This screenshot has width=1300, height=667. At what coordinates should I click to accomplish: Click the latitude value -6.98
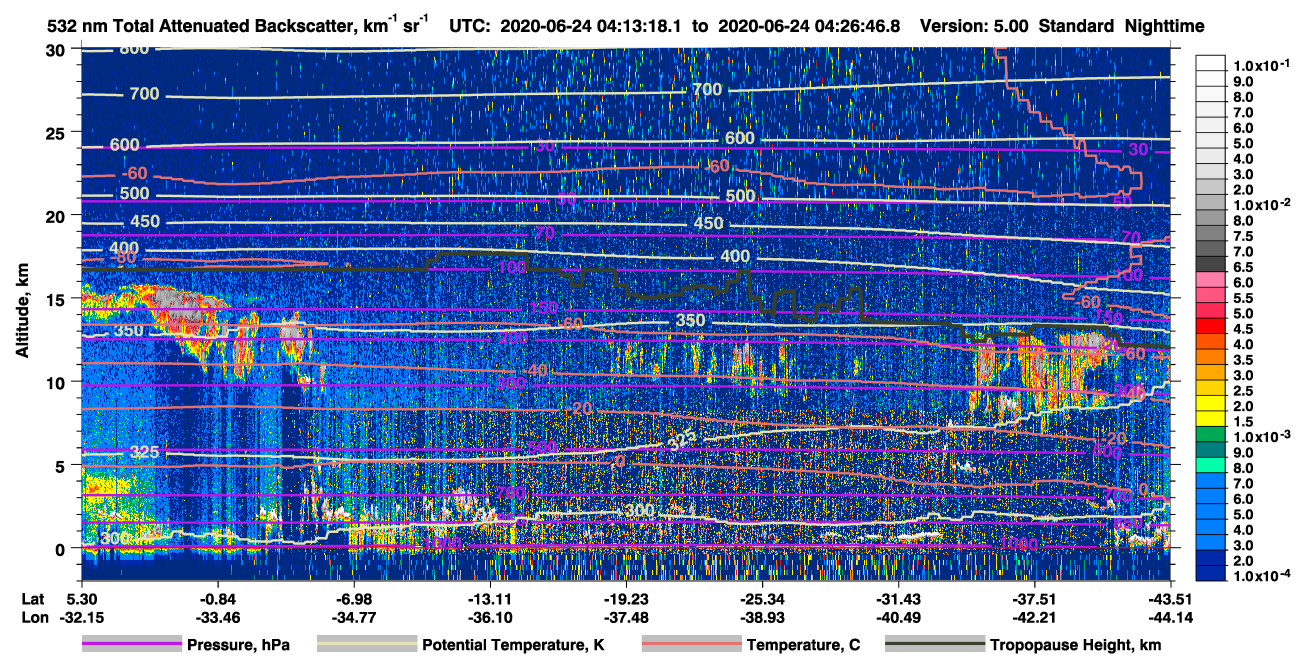(x=354, y=598)
